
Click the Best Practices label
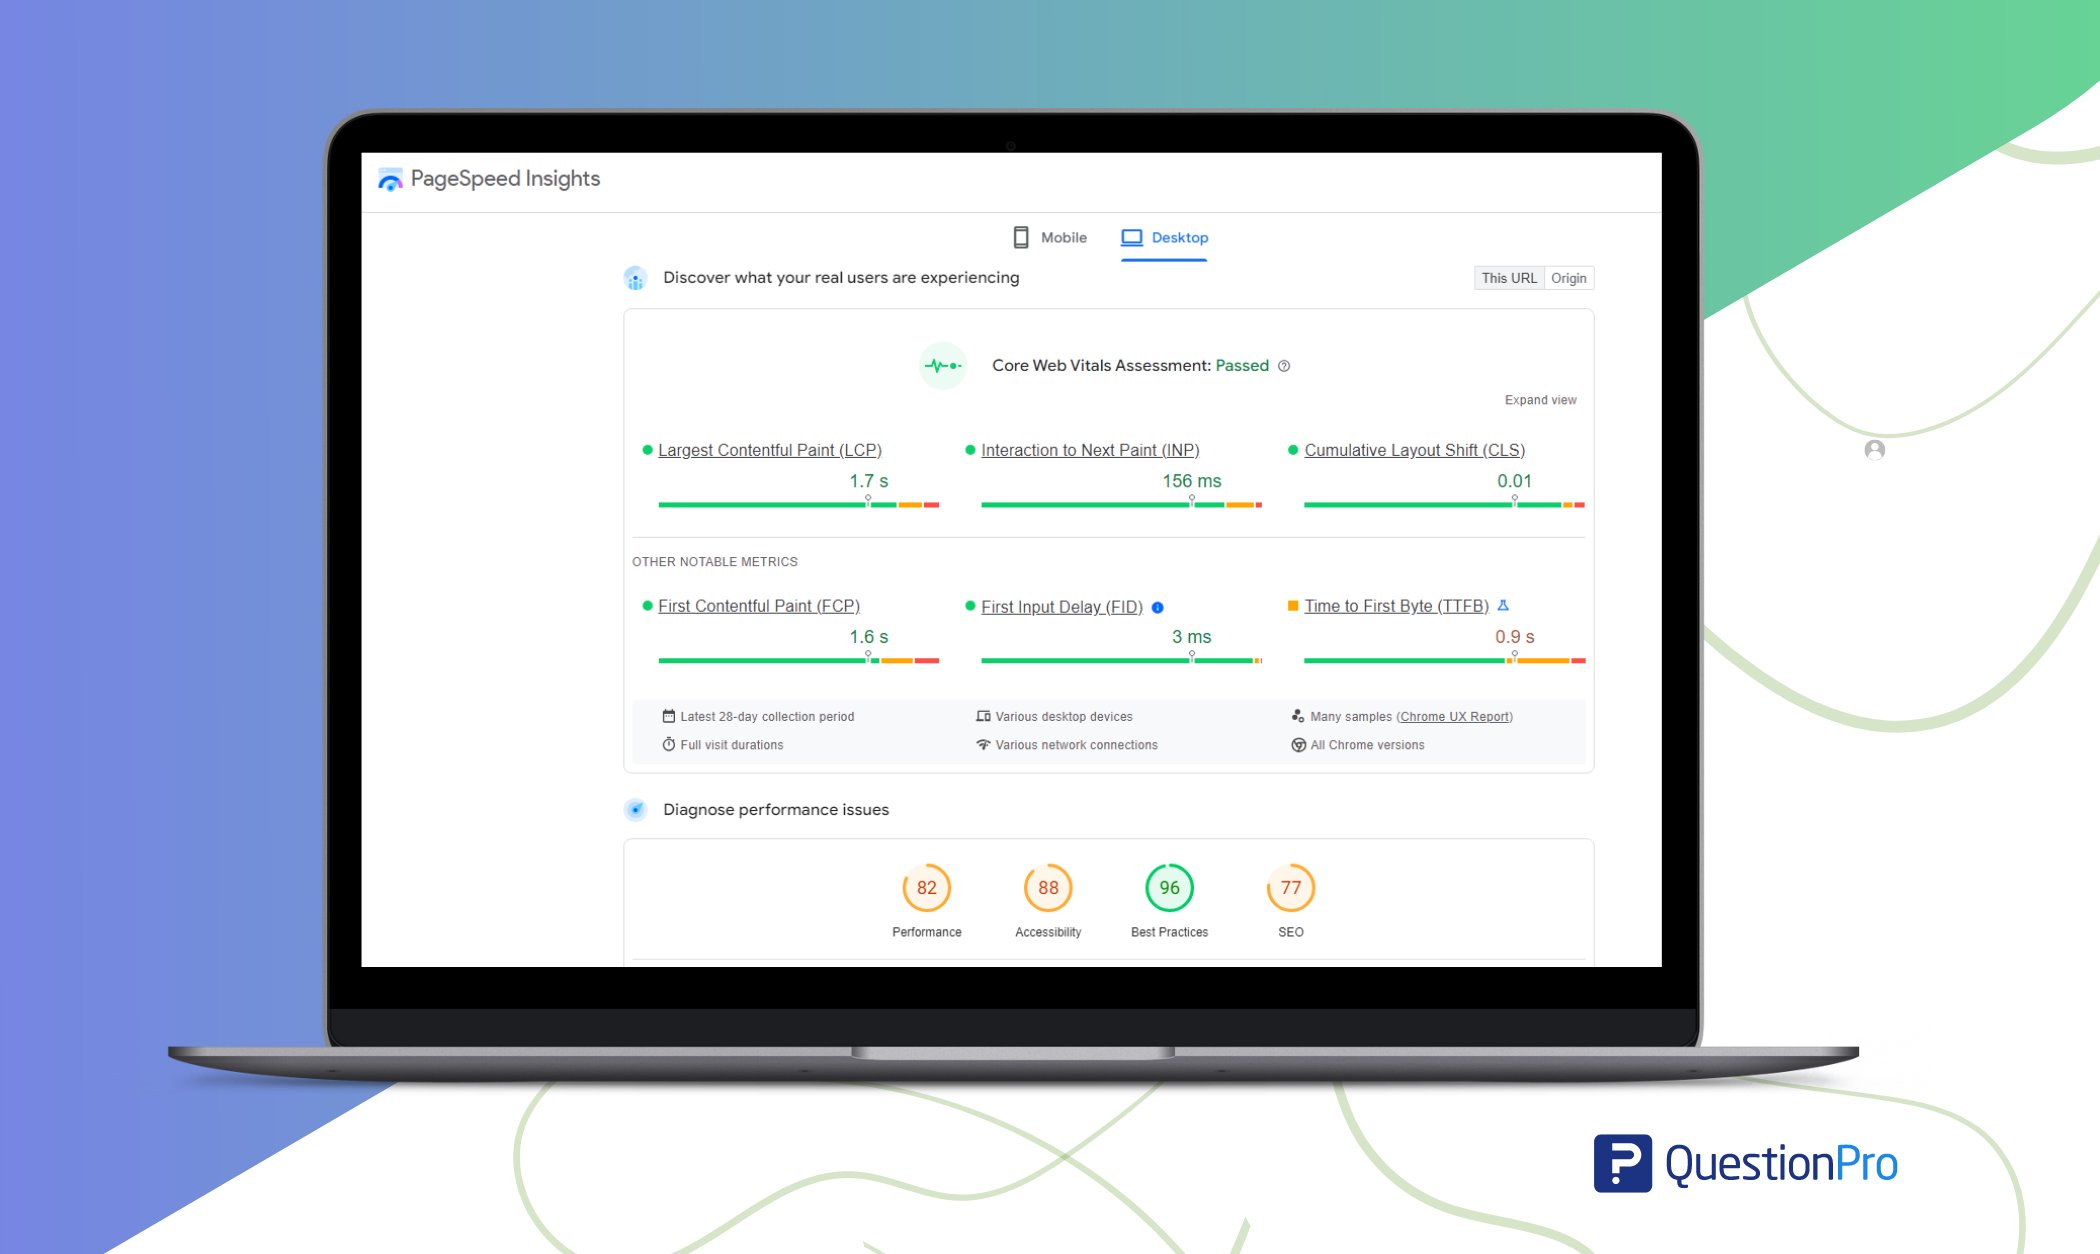[1169, 932]
